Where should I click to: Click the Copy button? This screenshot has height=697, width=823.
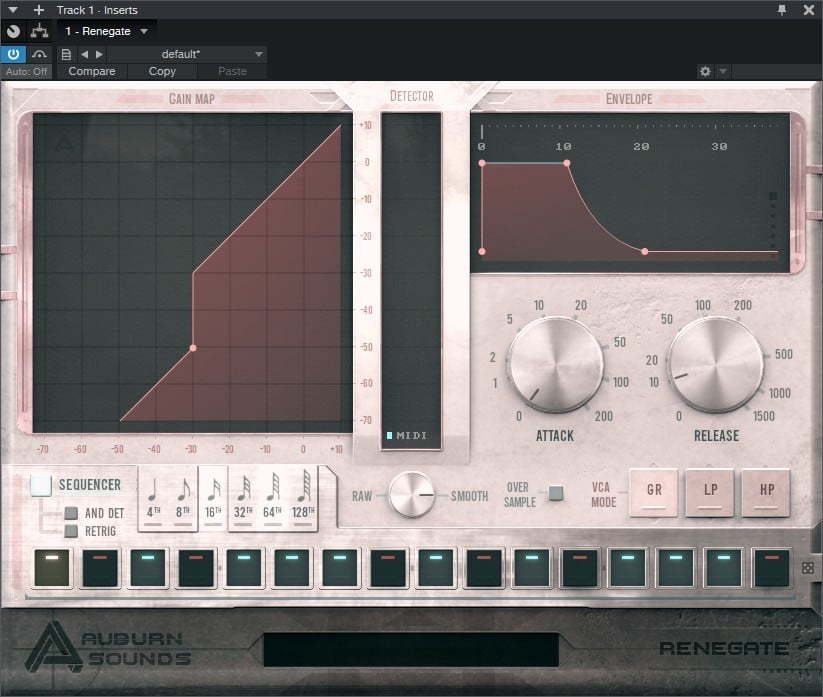[162, 71]
